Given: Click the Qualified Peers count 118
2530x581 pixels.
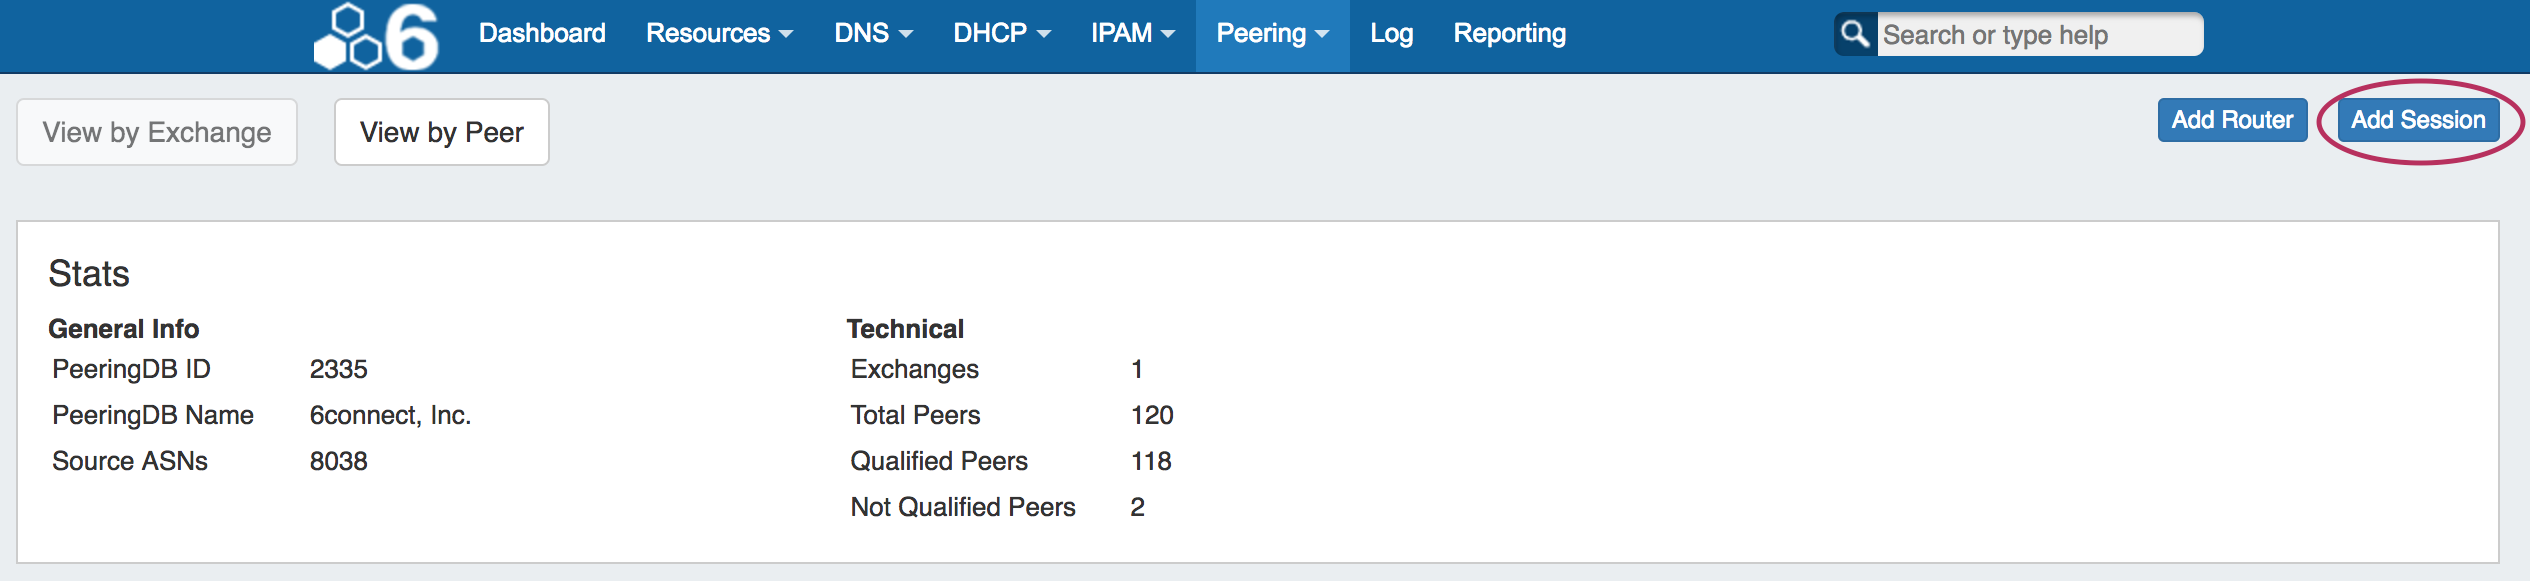Looking at the screenshot, I should click(1150, 462).
